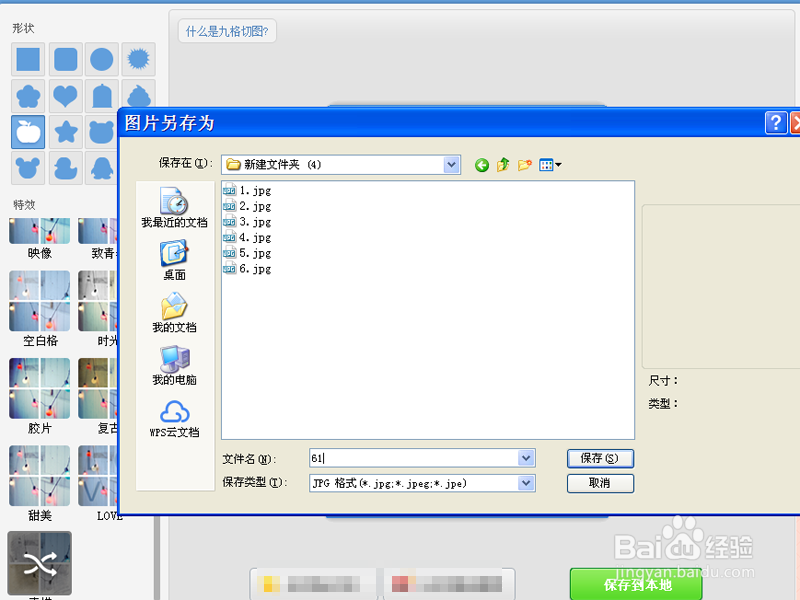This screenshot has width=800, height=600.
Task: Expand the 保存在 folder dropdown
Action: pos(451,165)
